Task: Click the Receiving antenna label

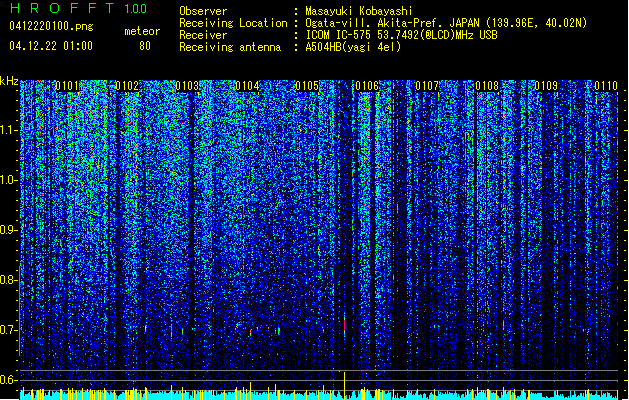Action: [230, 47]
